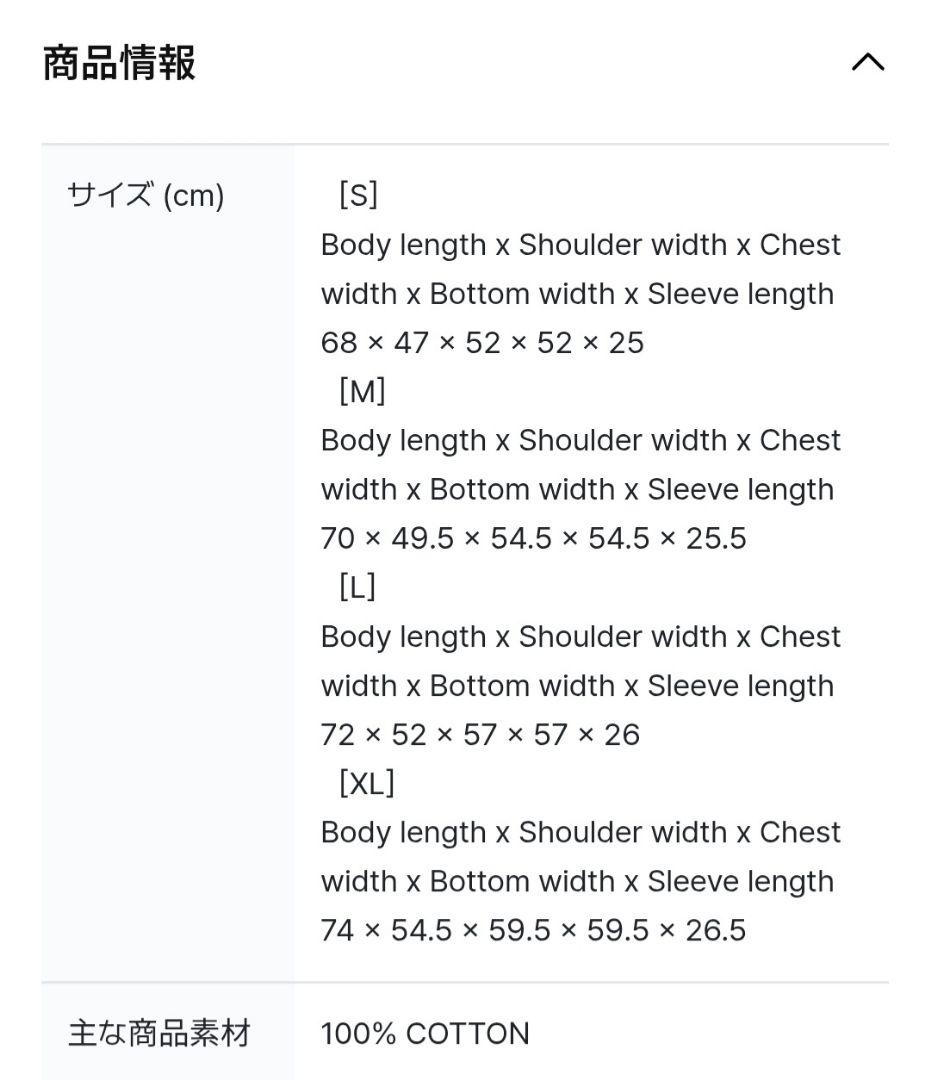Click the Body length line under [S]
The width and height of the screenshot is (930, 1080).
(580, 245)
